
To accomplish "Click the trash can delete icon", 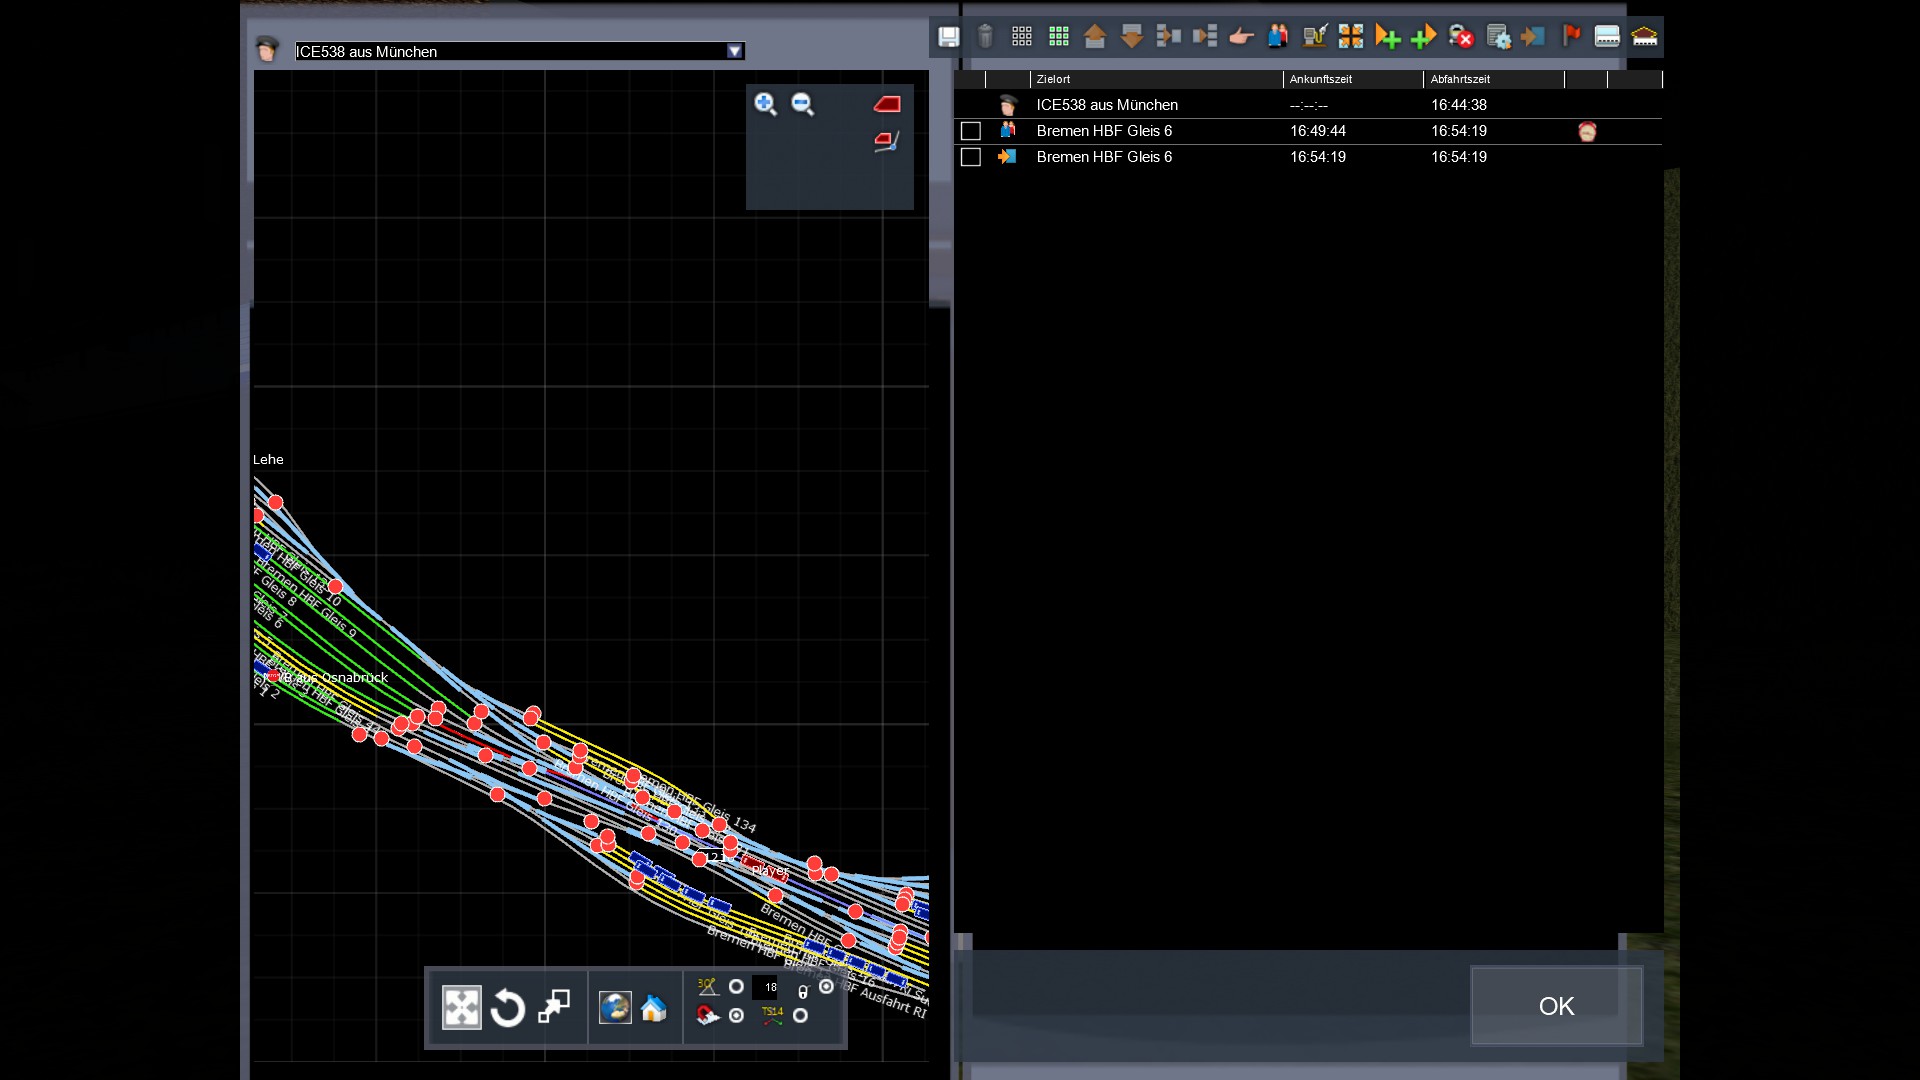I will [x=985, y=37].
